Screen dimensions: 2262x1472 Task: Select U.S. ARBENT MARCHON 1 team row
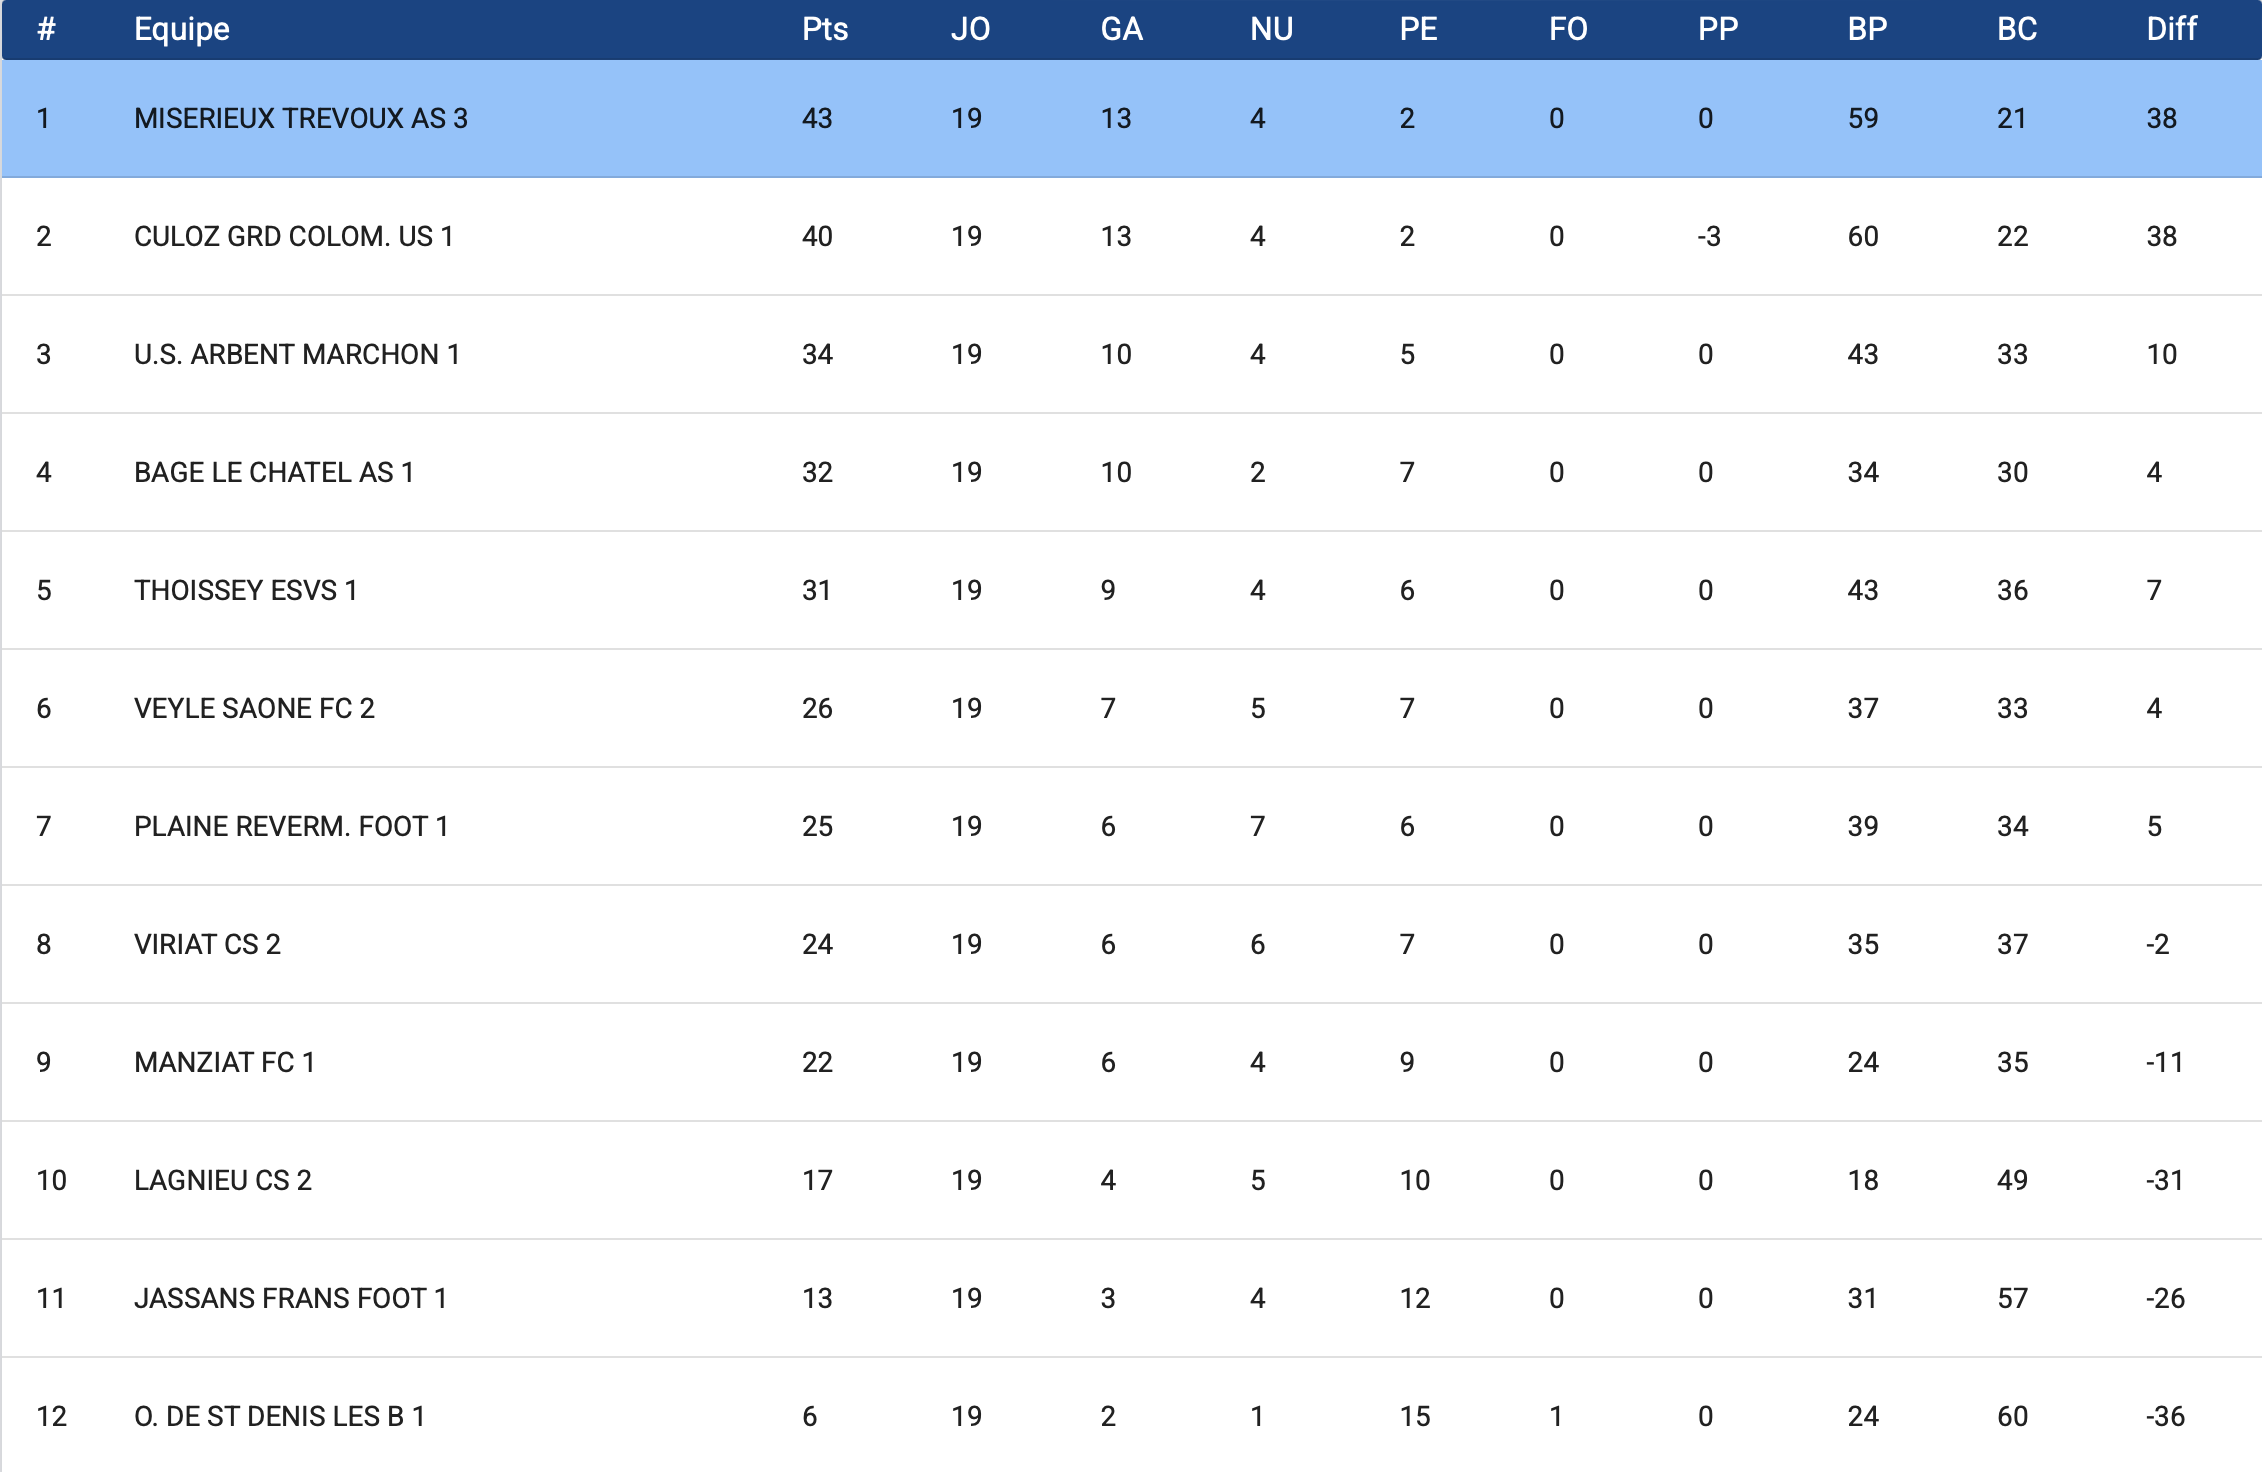pos(296,355)
